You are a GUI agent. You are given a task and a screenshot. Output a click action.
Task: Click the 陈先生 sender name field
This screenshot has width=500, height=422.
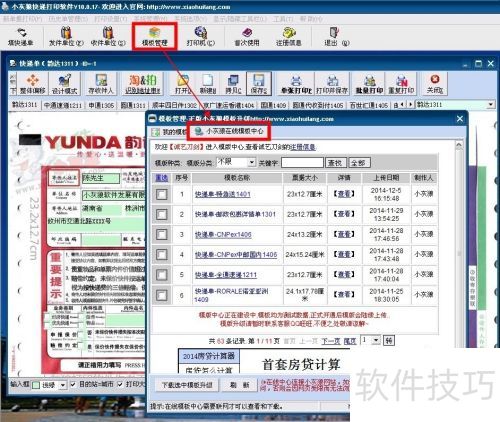click(101, 178)
